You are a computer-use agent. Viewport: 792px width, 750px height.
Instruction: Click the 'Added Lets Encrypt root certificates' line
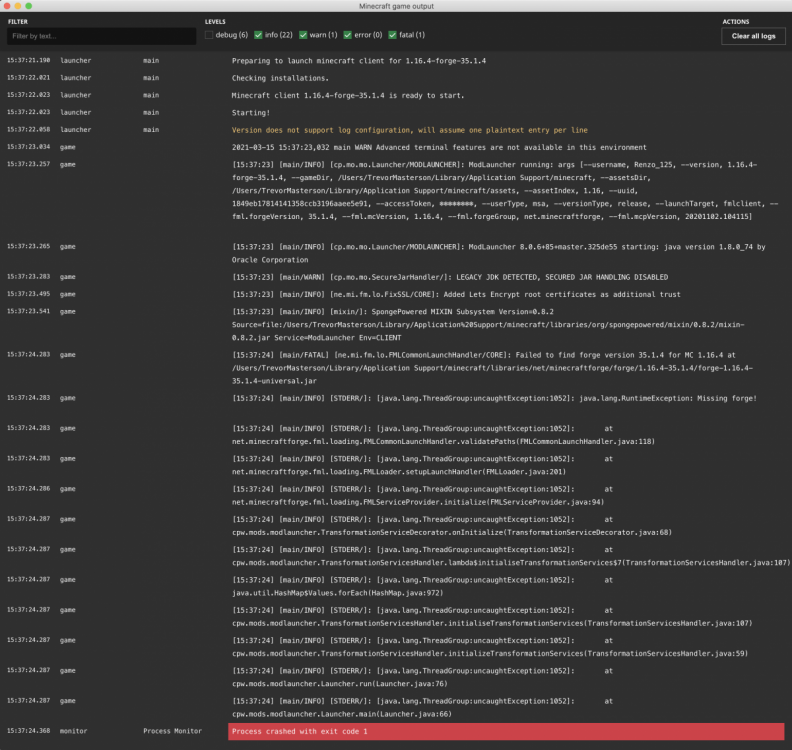click(456, 294)
